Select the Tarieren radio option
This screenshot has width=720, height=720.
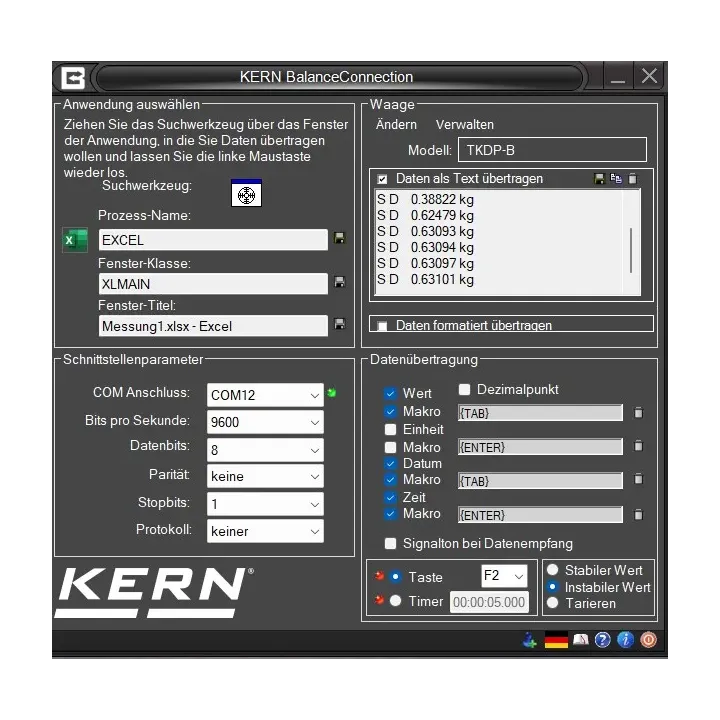(x=553, y=603)
